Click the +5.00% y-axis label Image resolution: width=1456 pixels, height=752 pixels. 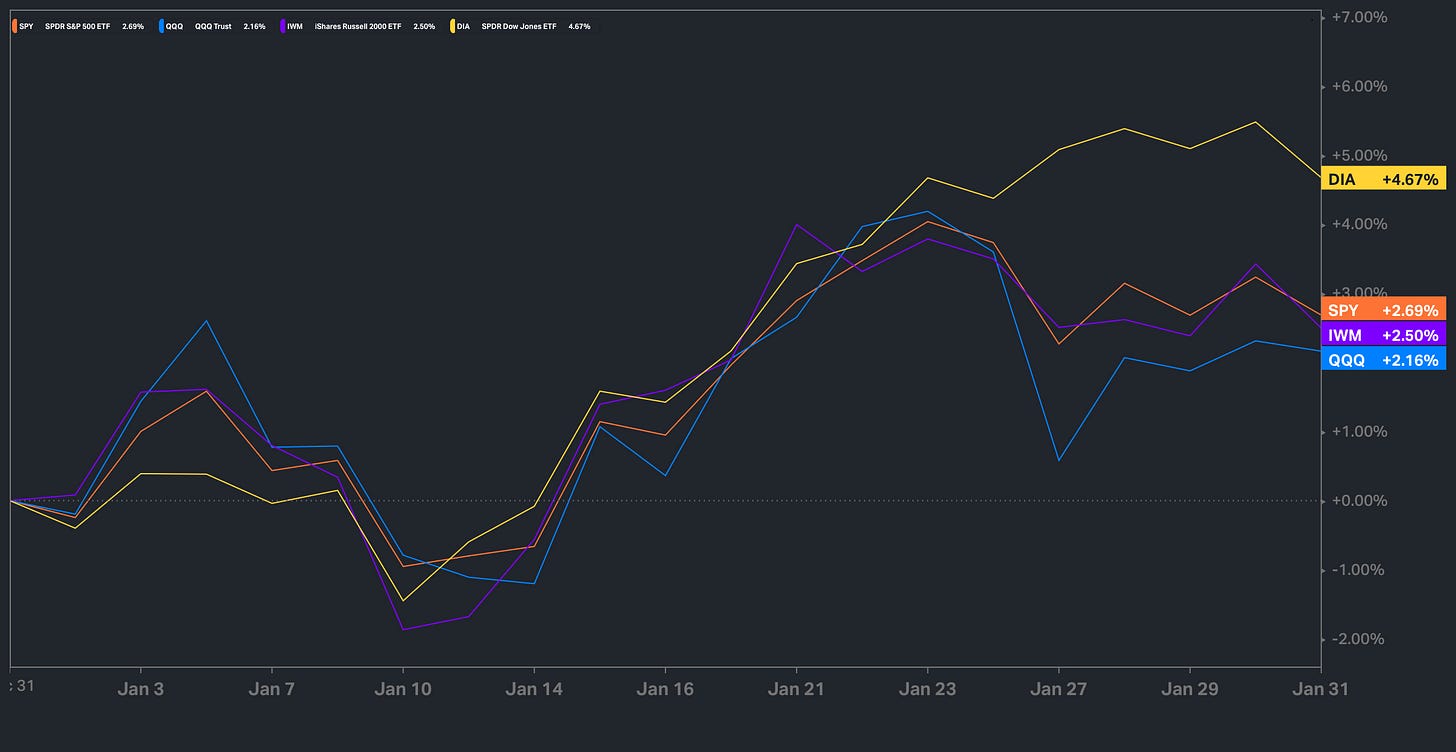click(x=1359, y=156)
